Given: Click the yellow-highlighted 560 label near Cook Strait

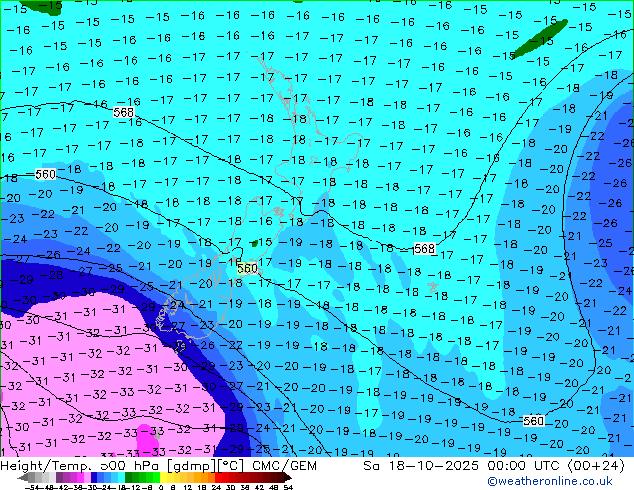Looking at the screenshot, I should pyautogui.click(x=247, y=268).
